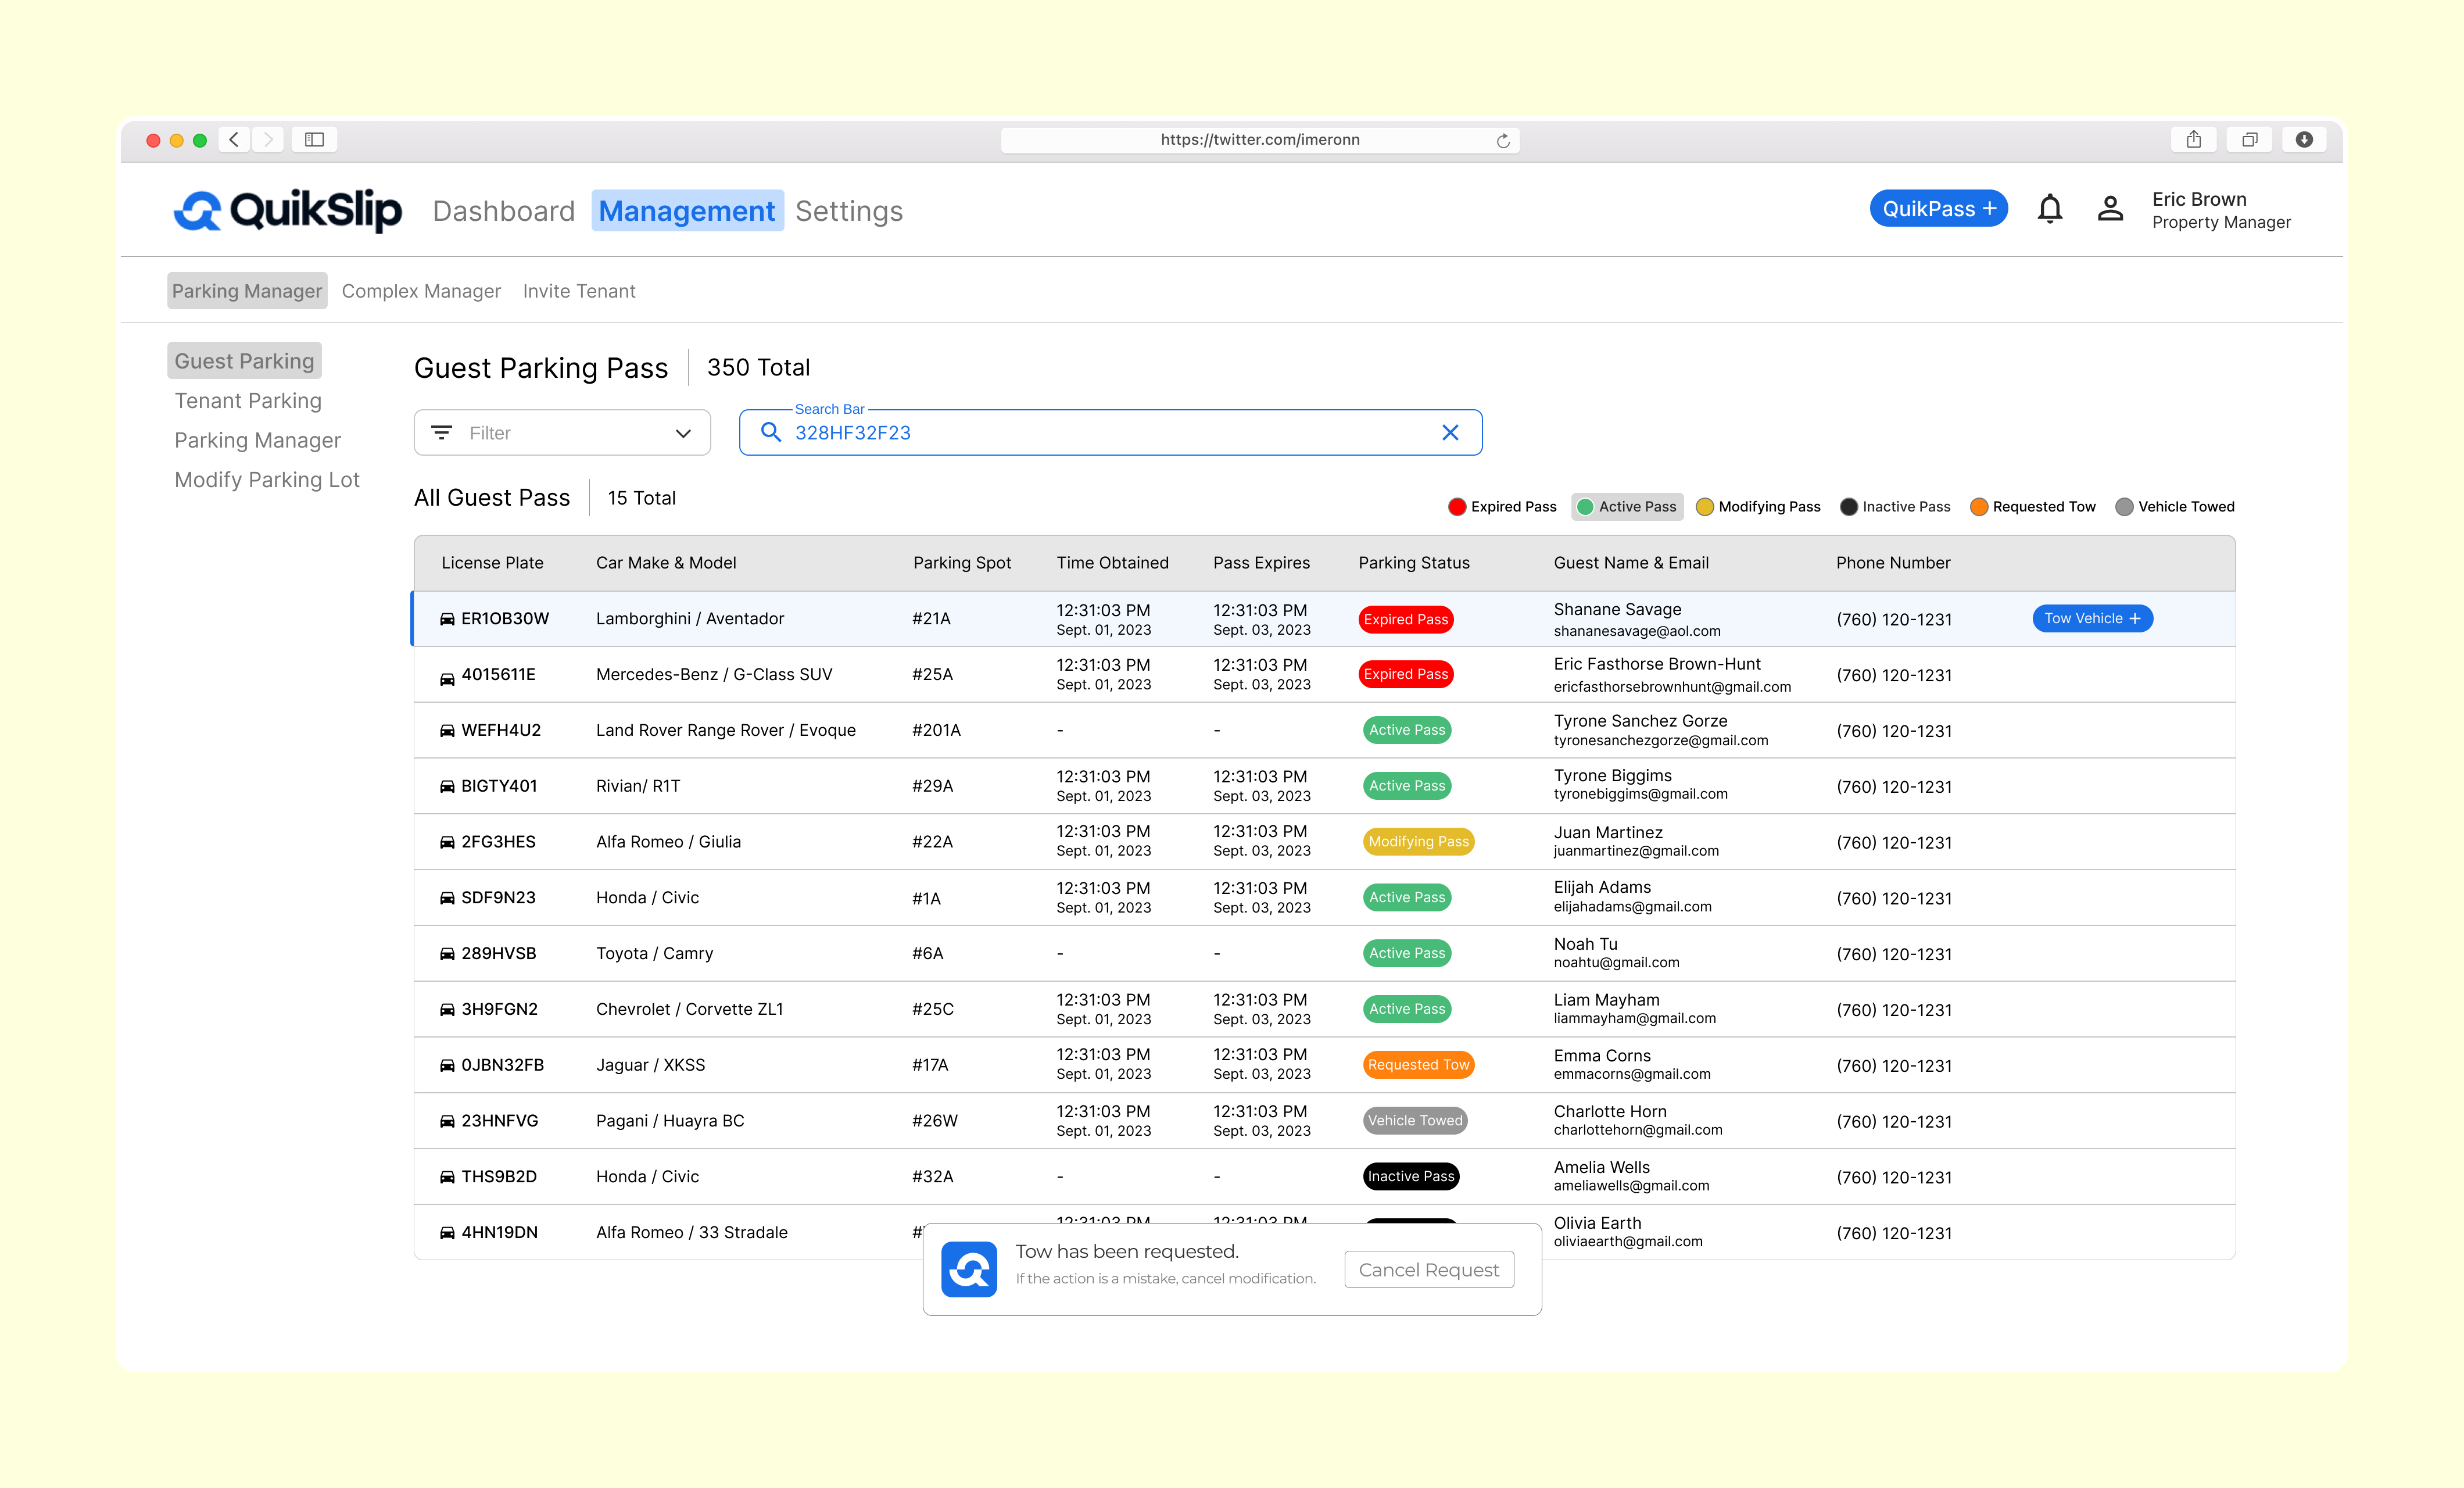Toggle the browser sidebar icon
Viewport: 2464px width, 1488px height.
click(314, 140)
